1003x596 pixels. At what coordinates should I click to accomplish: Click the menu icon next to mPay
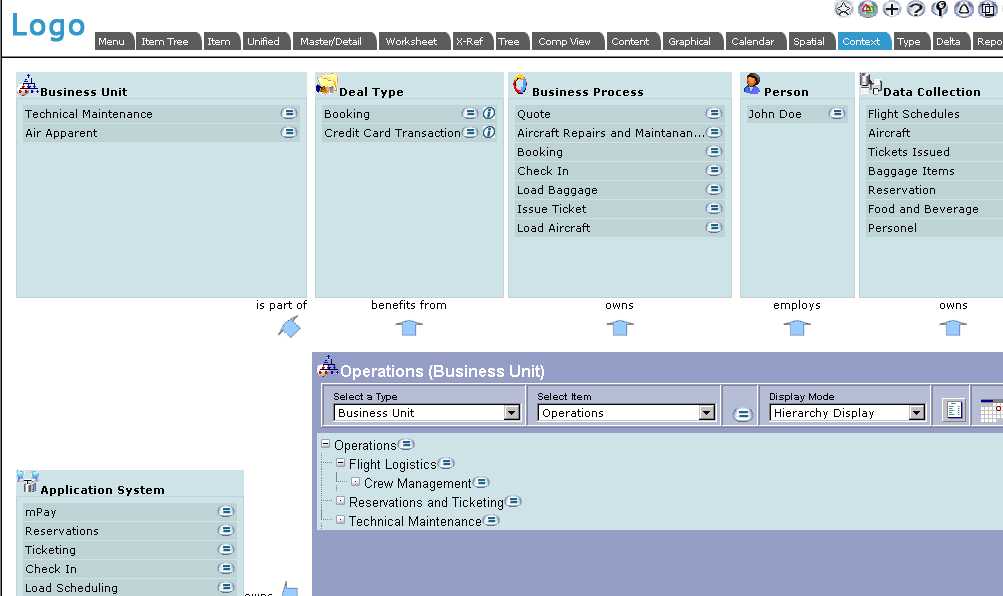pos(226,512)
